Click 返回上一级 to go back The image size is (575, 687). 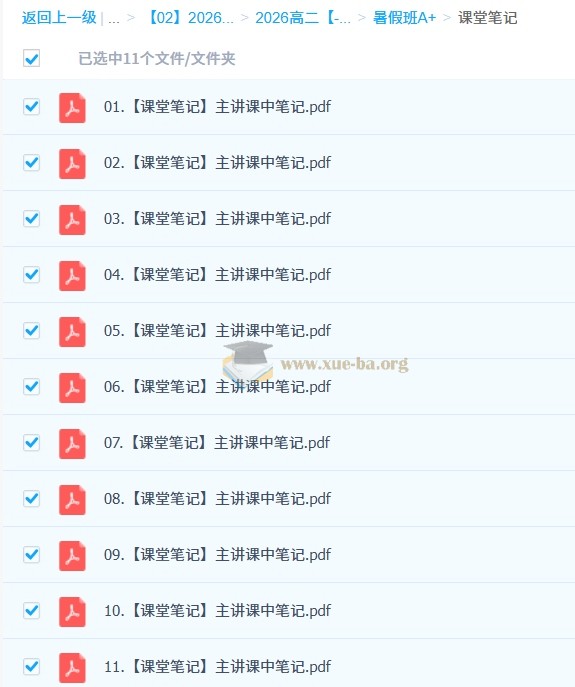pyautogui.click(x=59, y=18)
